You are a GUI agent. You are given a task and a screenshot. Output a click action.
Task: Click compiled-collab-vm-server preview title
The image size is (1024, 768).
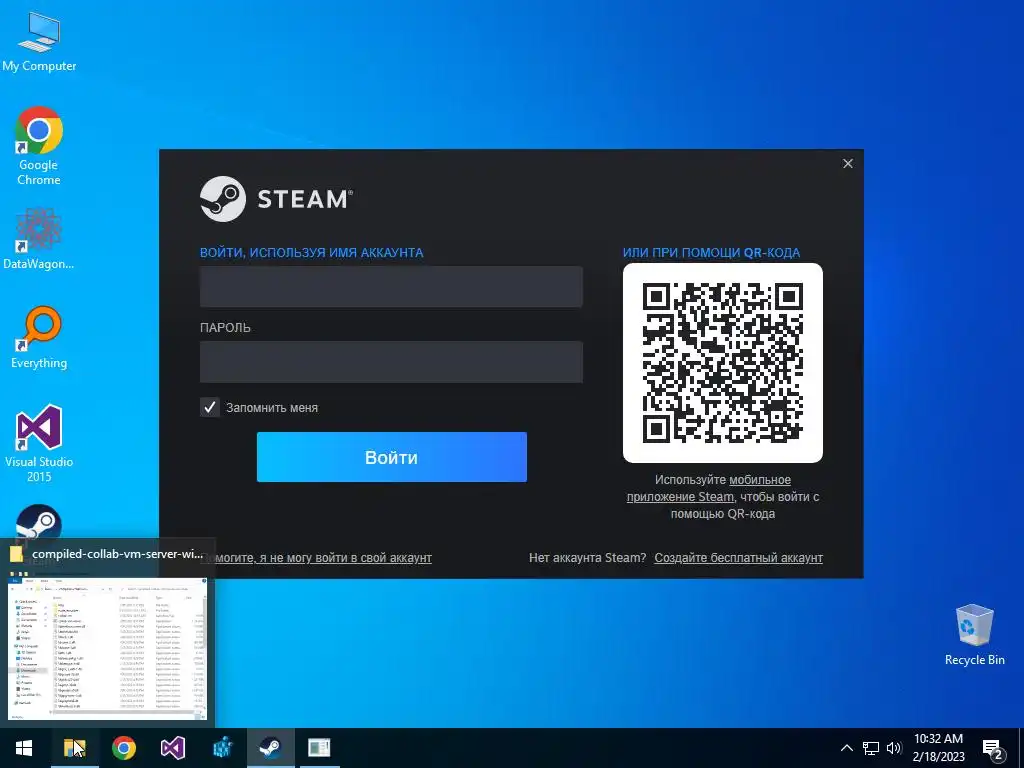tap(117, 554)
